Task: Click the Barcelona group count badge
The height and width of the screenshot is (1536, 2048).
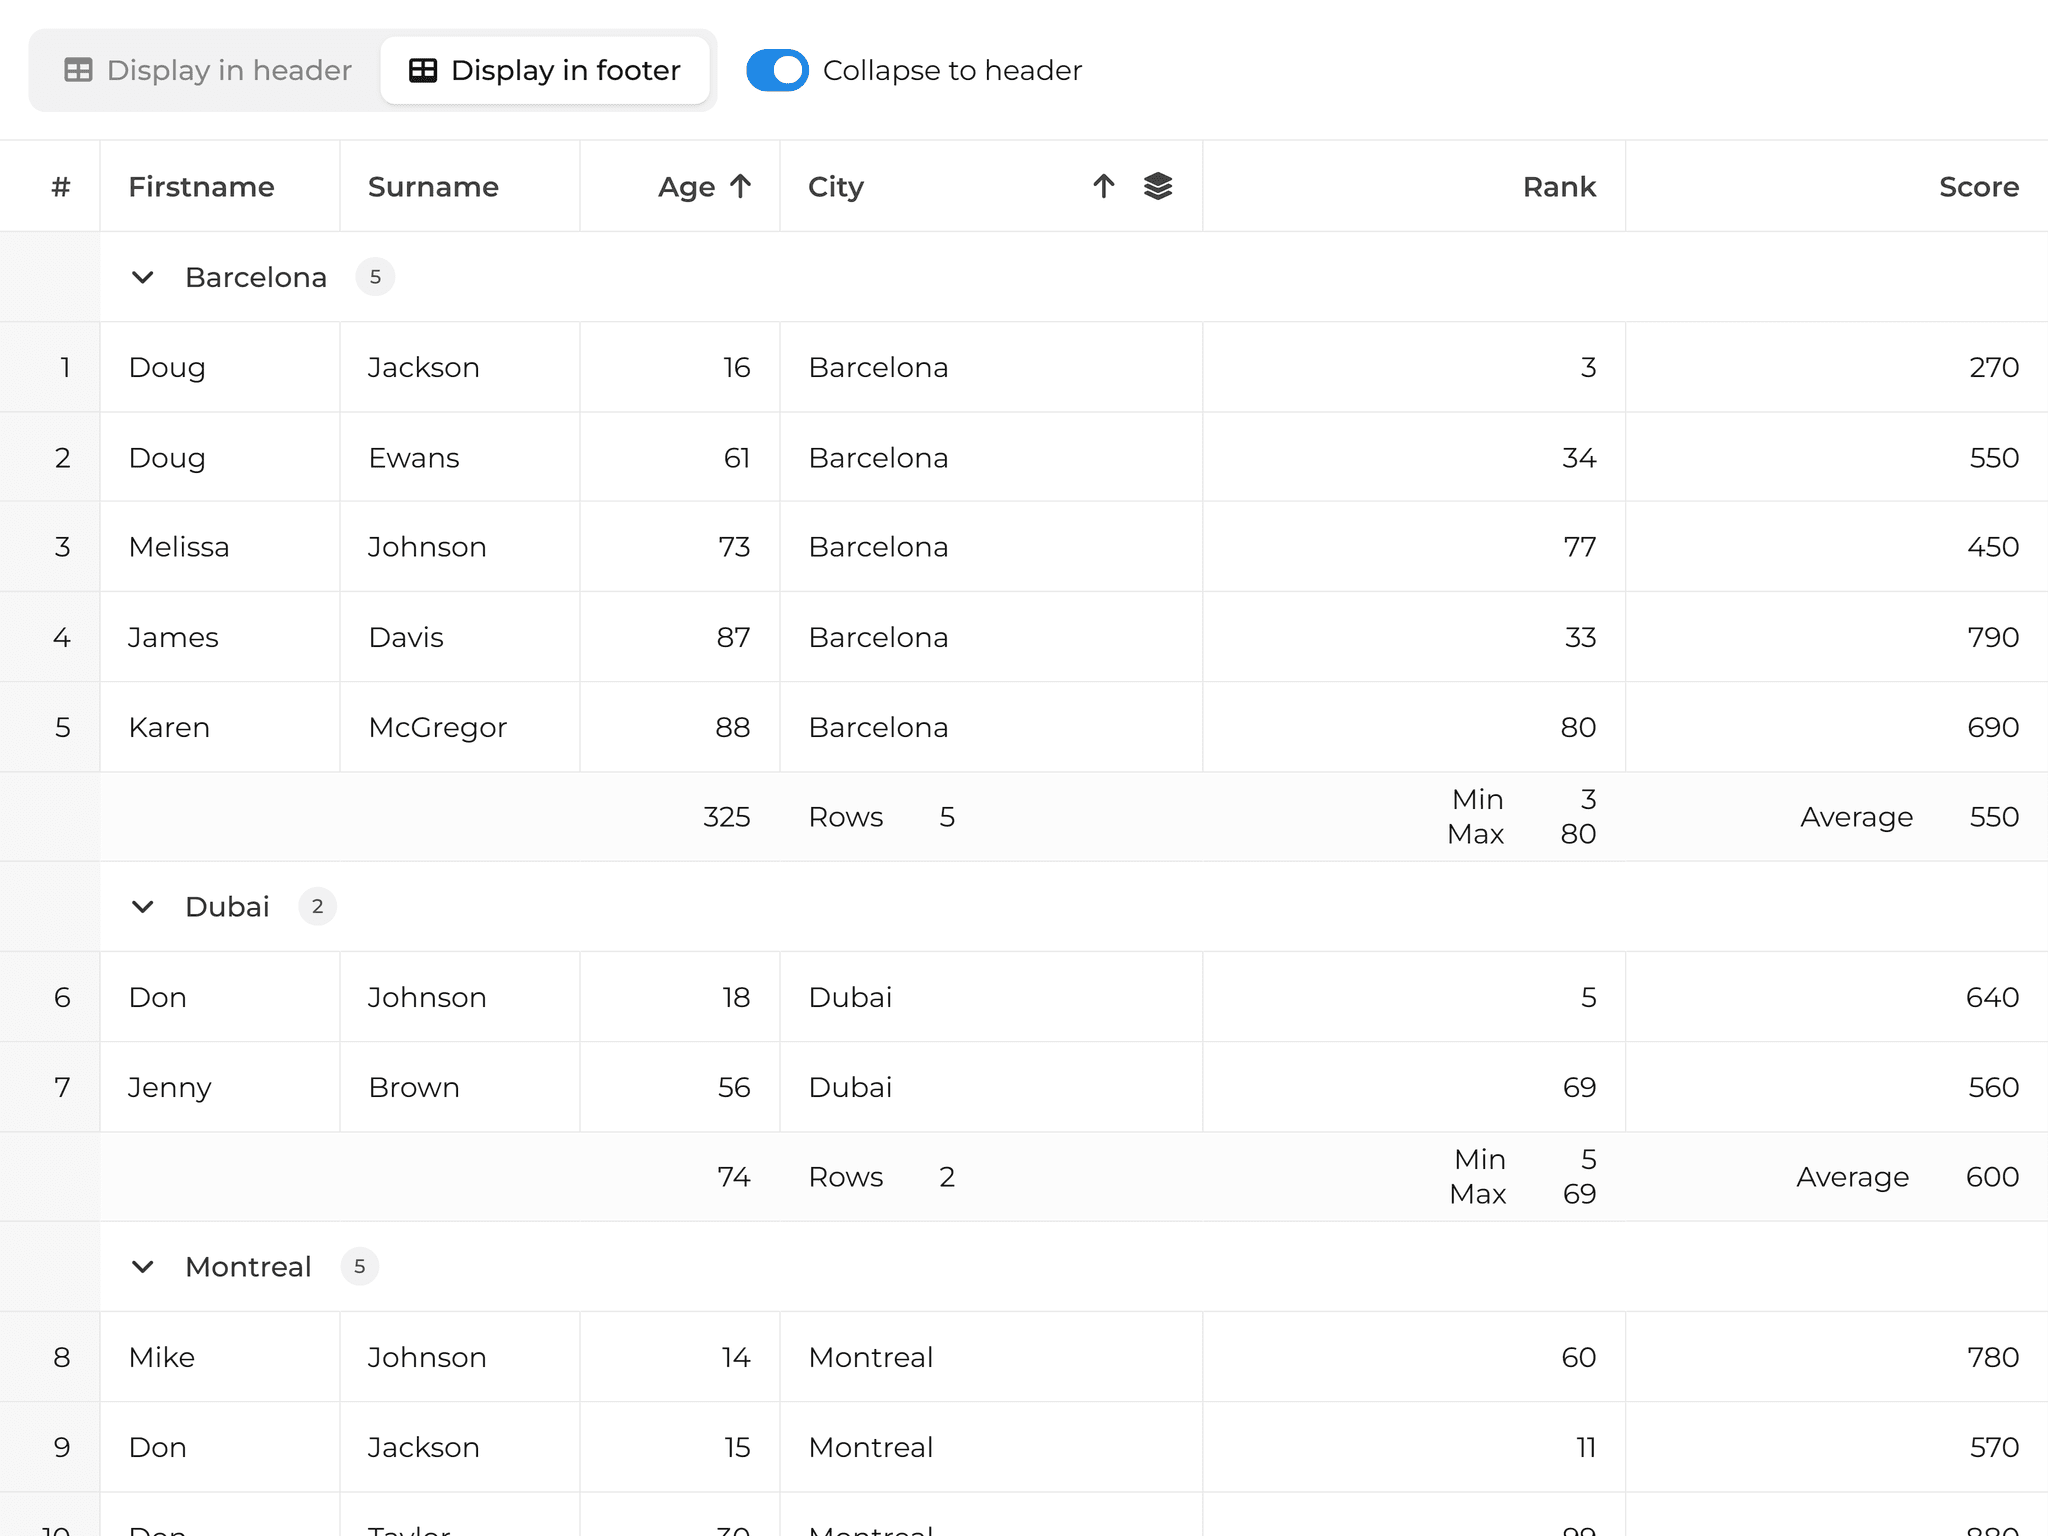Action: (x=375, y=277)
